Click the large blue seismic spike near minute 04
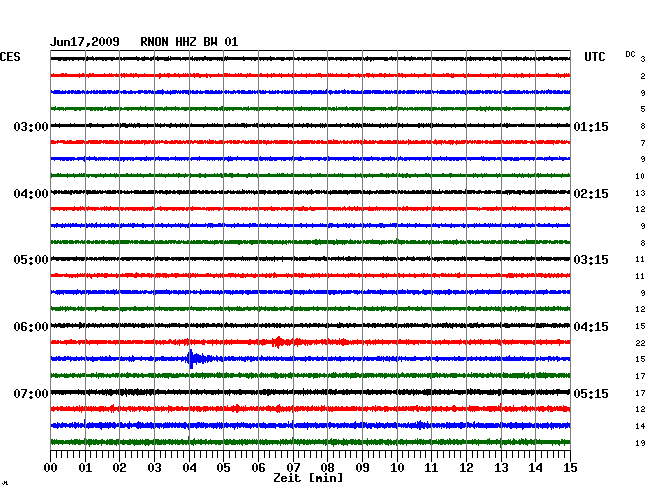This screenshot has width=650, height=494. pos(192,358)
